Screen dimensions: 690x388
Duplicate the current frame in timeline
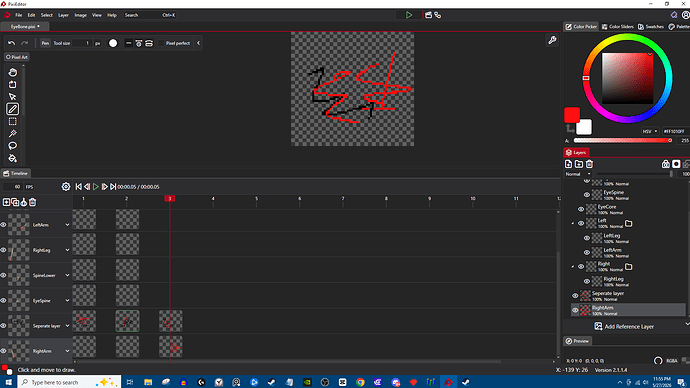coord(15,202)
